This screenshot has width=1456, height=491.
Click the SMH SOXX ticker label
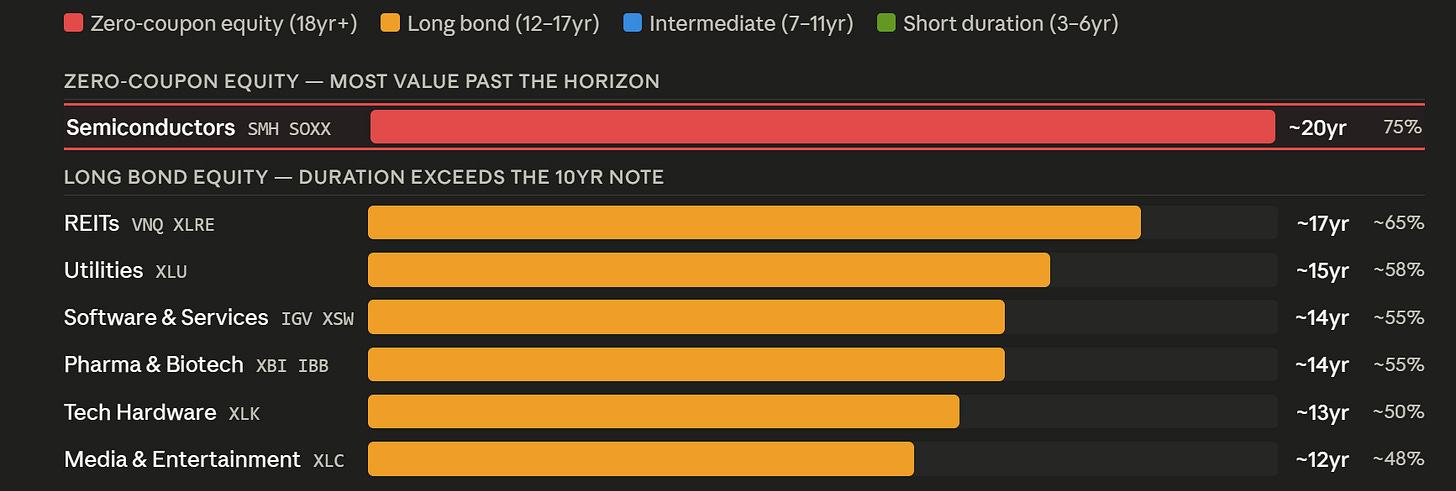(x=288, y=129)
